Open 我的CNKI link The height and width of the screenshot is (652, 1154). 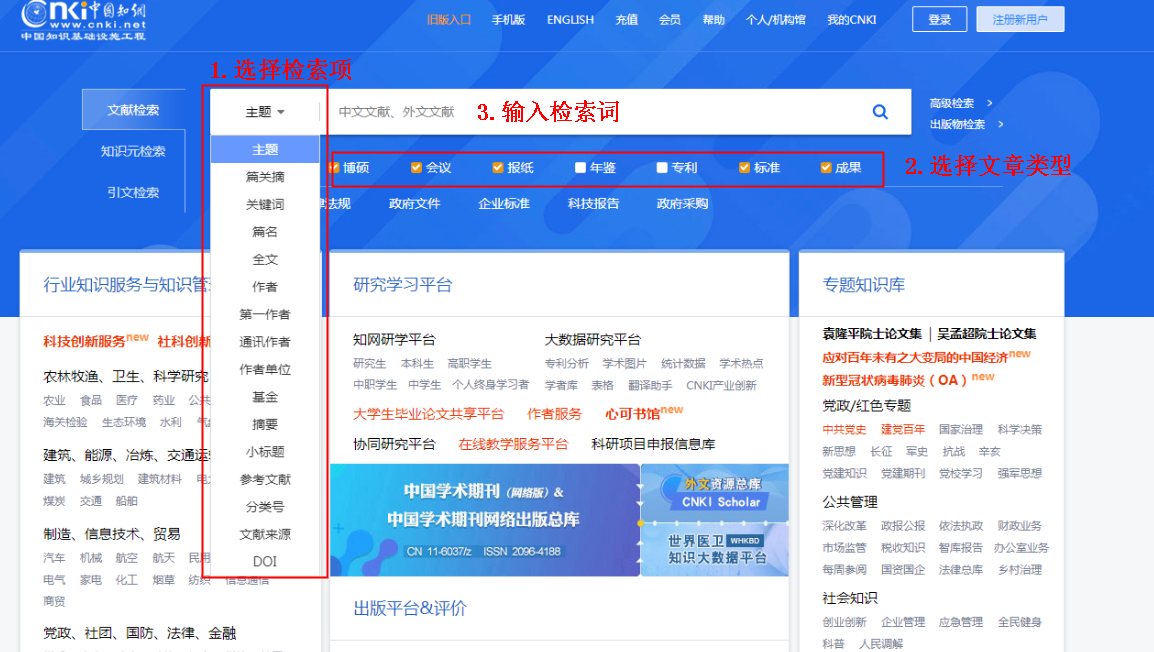pyautogui.click(x=852, y=20)
